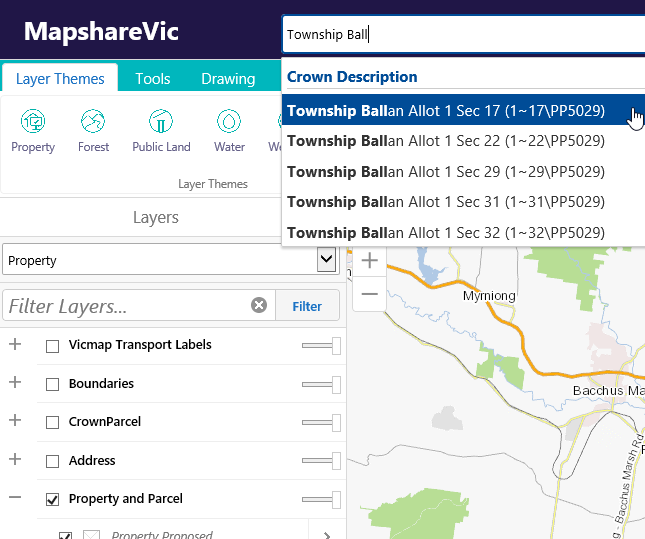Expand the CrownParcel layer group
Screen dimensions: 645x539
15,420
